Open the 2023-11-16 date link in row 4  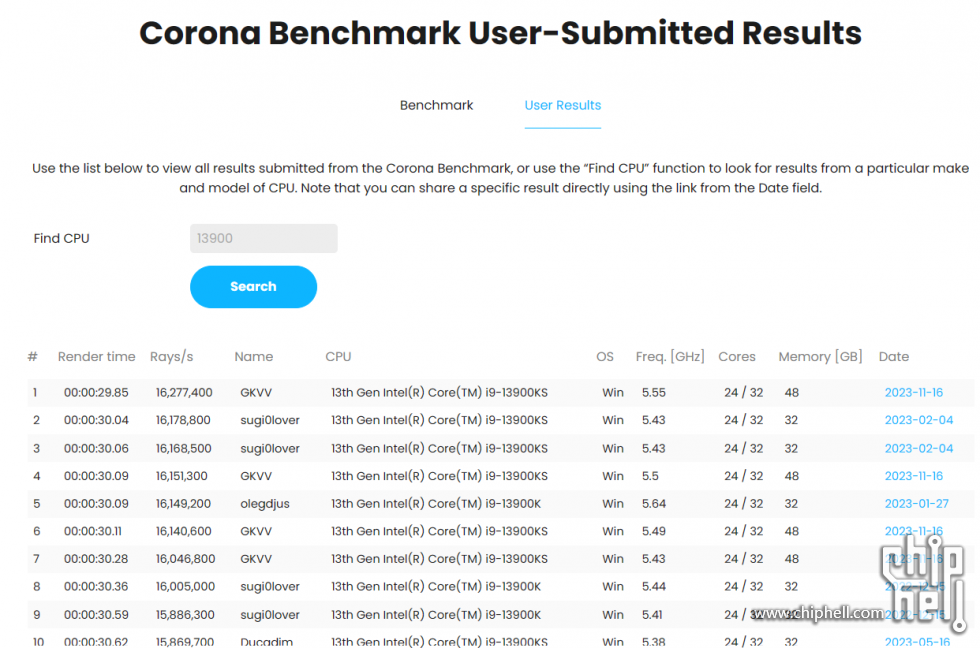(913, 476)
